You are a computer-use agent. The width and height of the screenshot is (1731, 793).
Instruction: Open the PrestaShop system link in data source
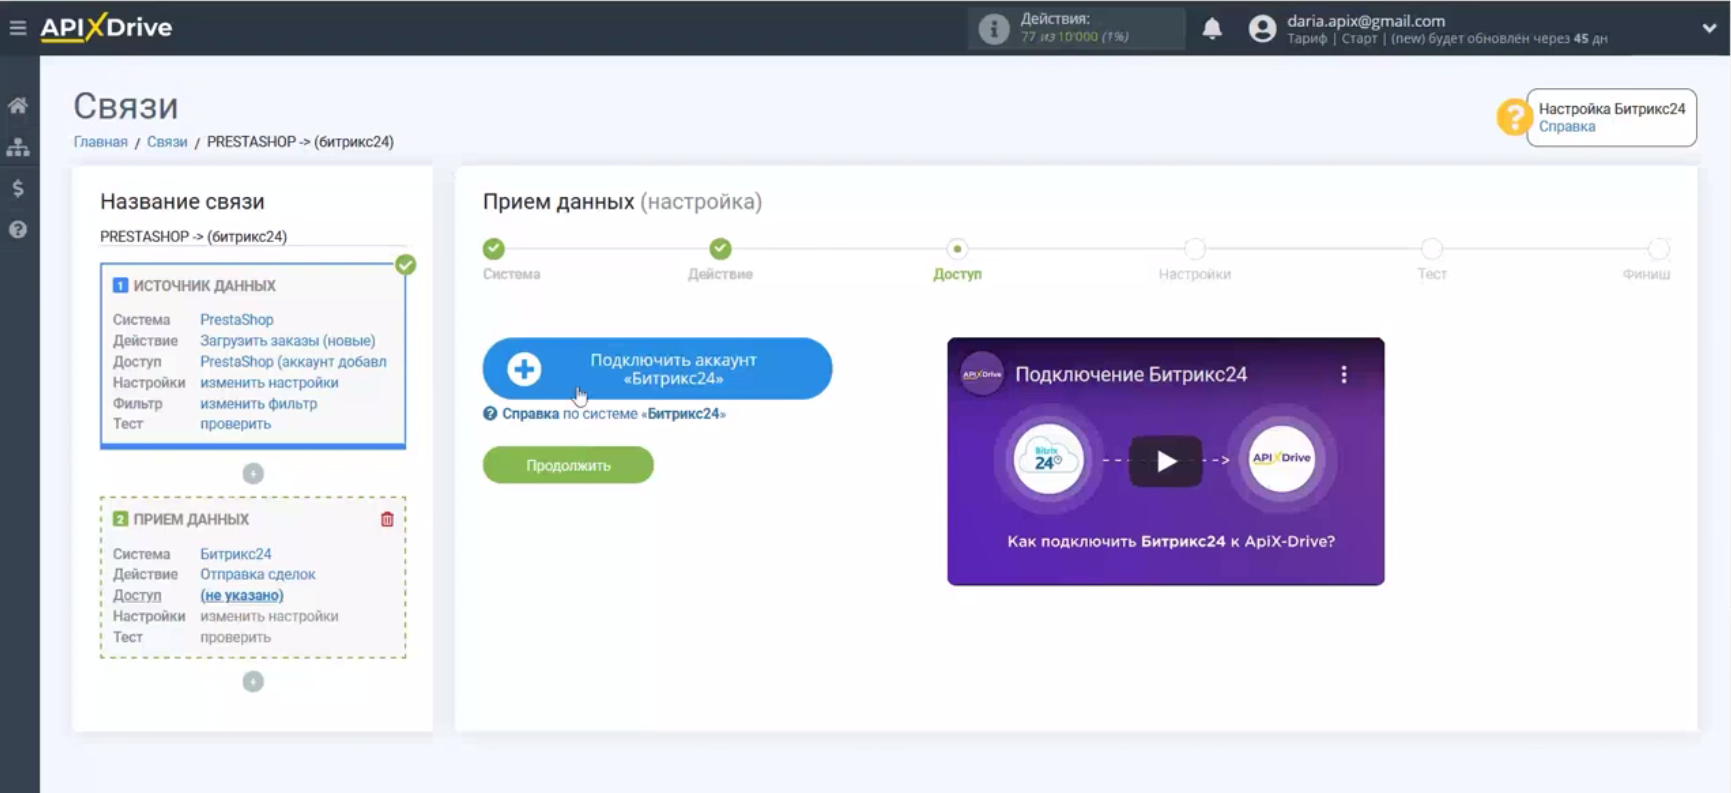[x=236, y=320]
